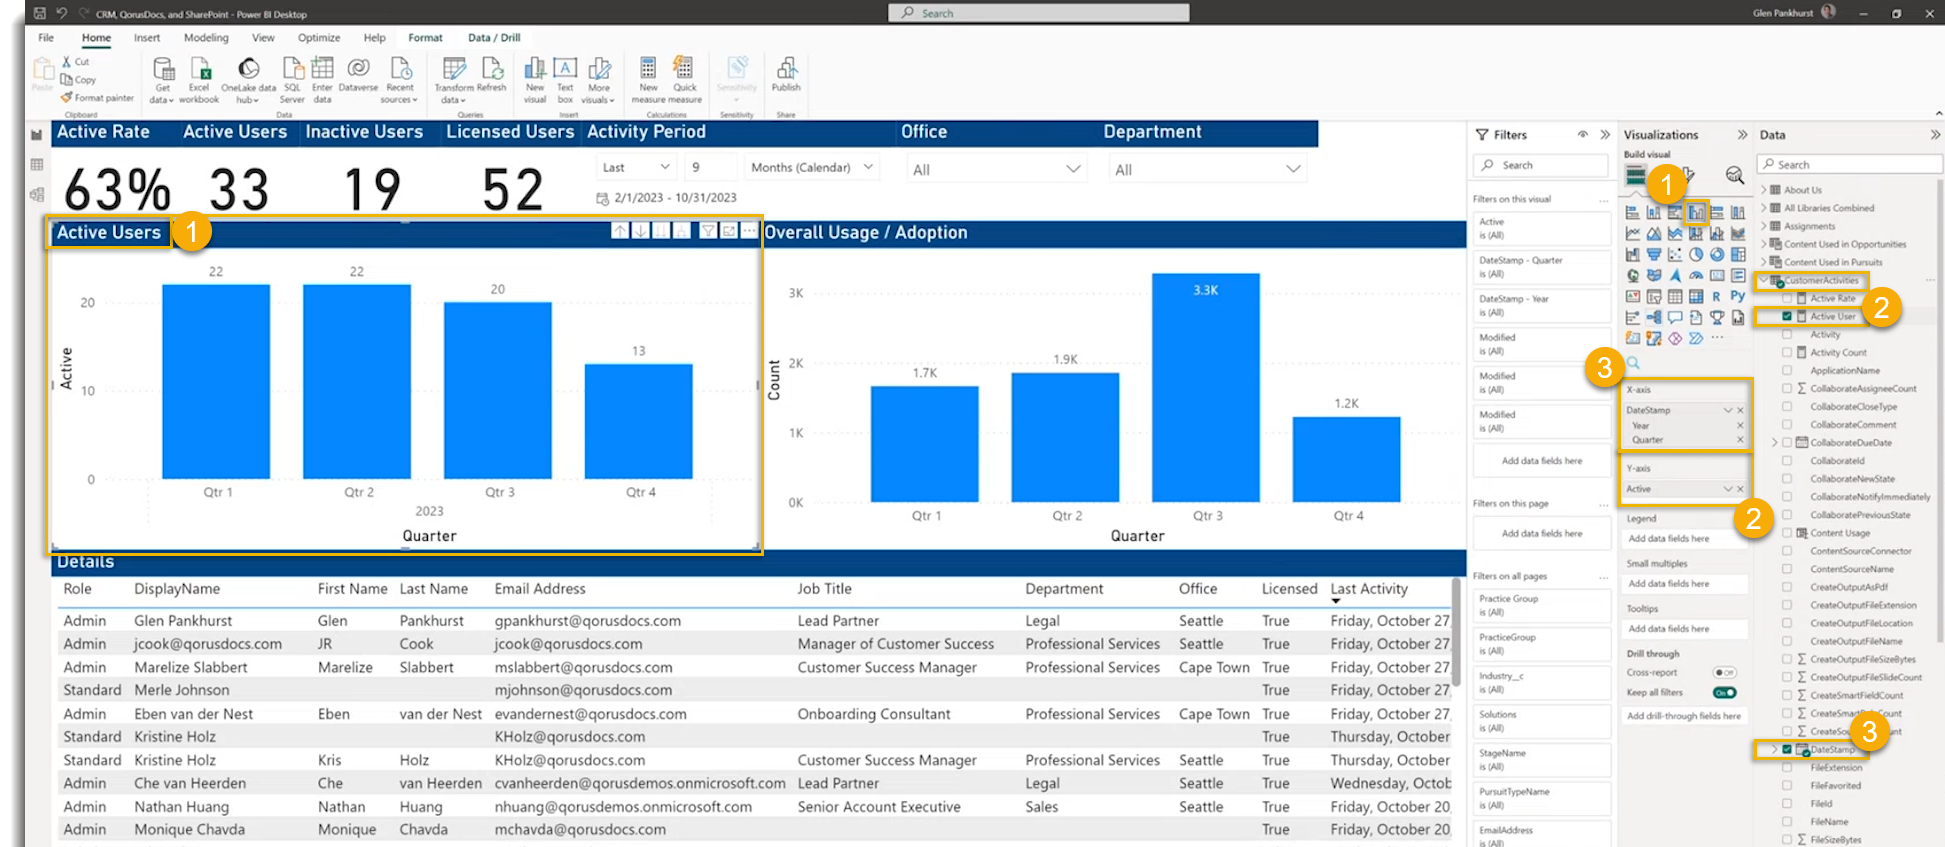
Task: Check the Active Rate field checkbox
Action: [1787, 298]
